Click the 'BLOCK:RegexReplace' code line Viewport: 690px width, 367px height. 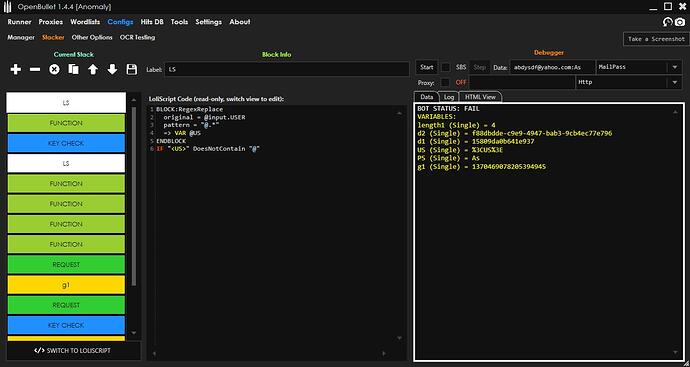tap(190, 109)
